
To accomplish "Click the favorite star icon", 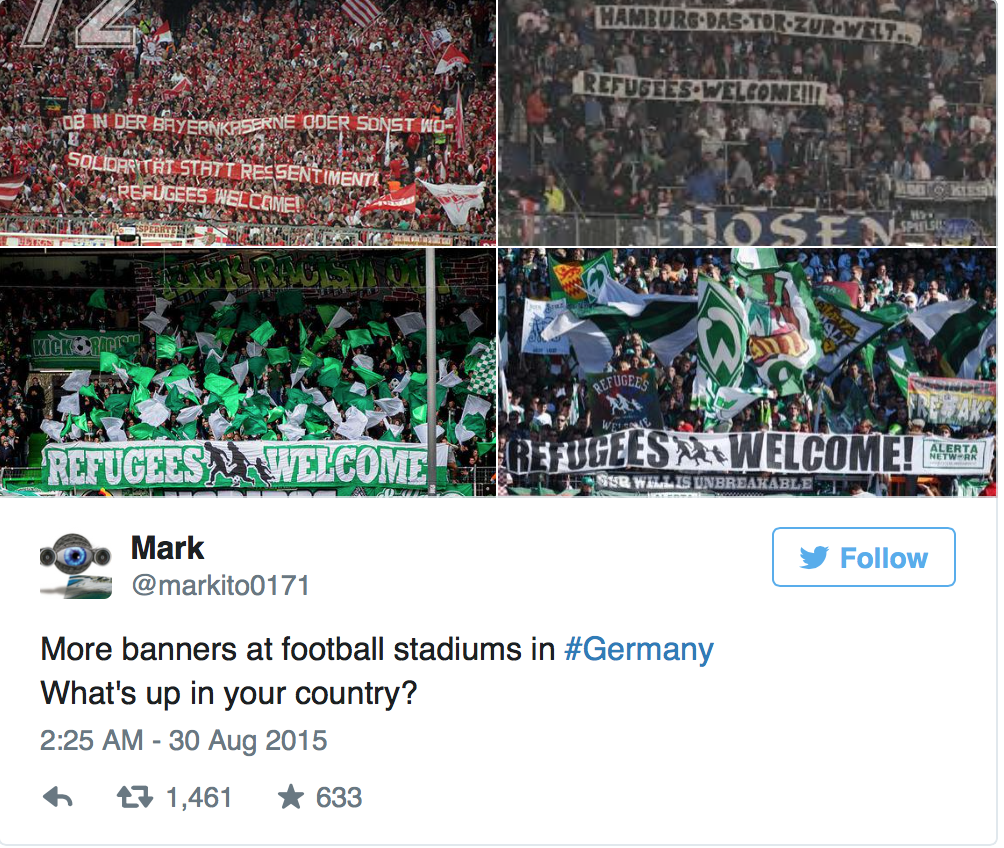I will click(290, 797).
